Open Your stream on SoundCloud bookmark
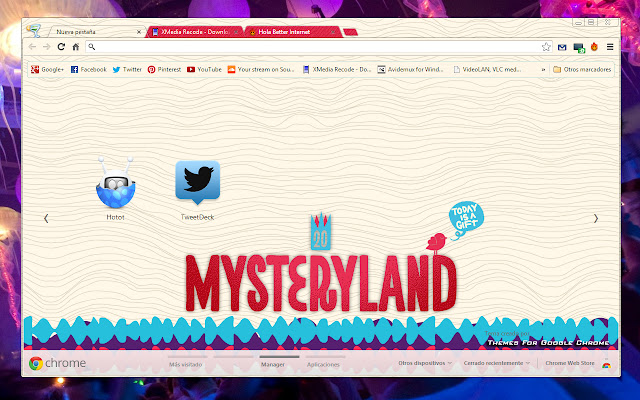The image size is (640, 400). (x=261, y=70)
